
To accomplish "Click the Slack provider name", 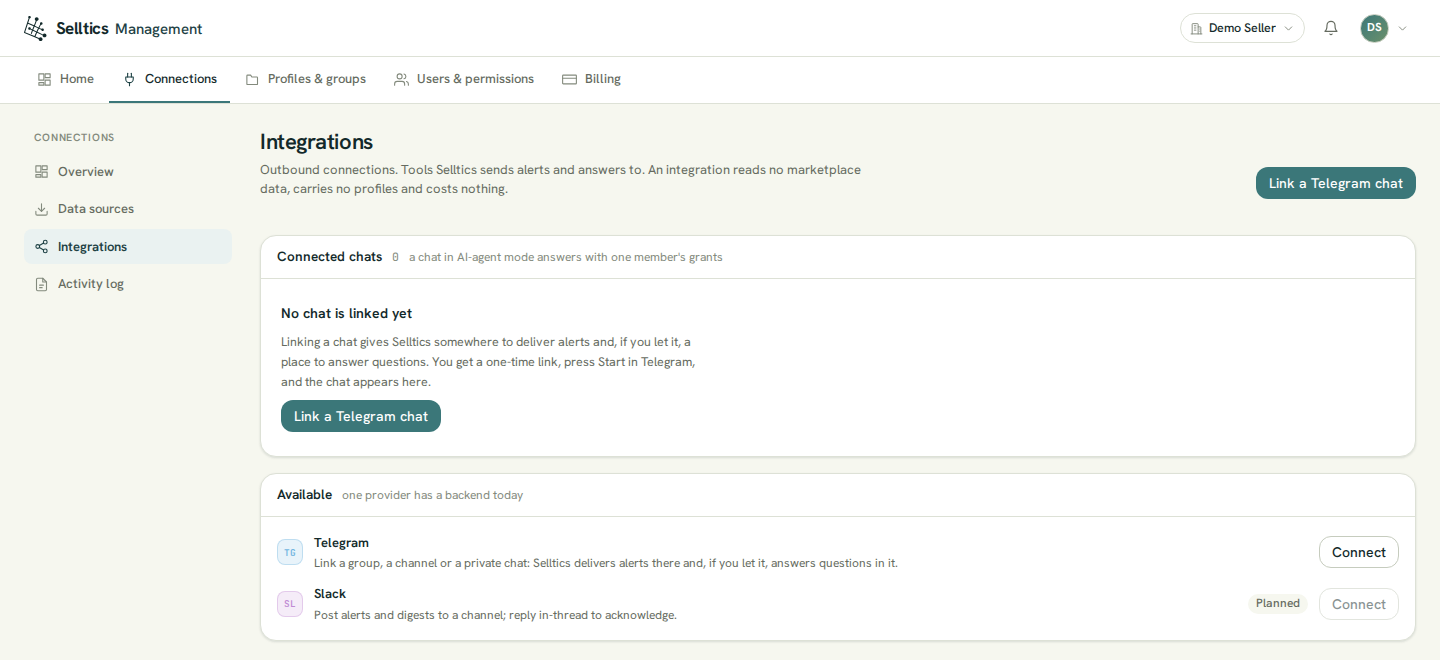I will pyautogui.click(x=330, y=594).
